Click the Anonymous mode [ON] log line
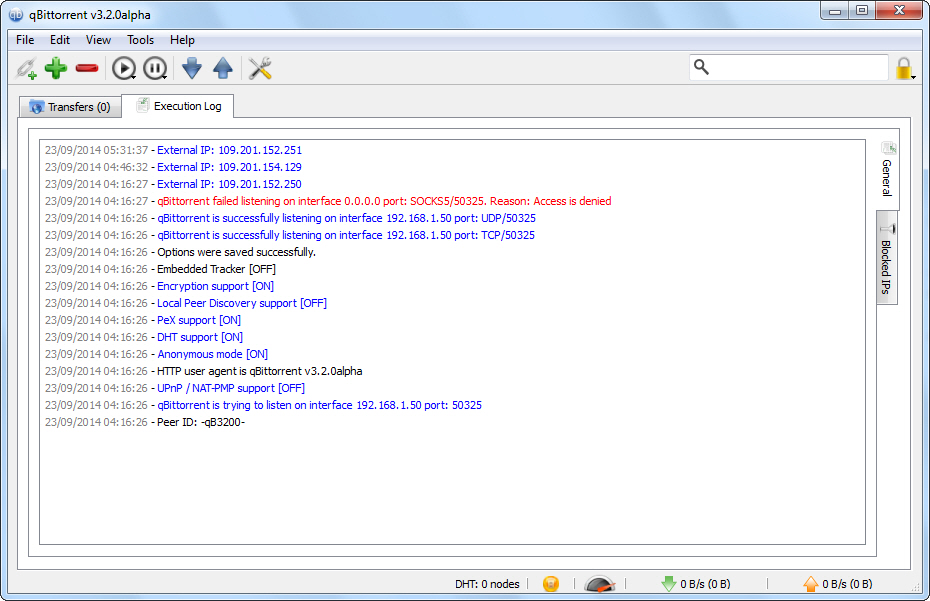This screenshot has width=930, height=601. (x=156, y=354)
